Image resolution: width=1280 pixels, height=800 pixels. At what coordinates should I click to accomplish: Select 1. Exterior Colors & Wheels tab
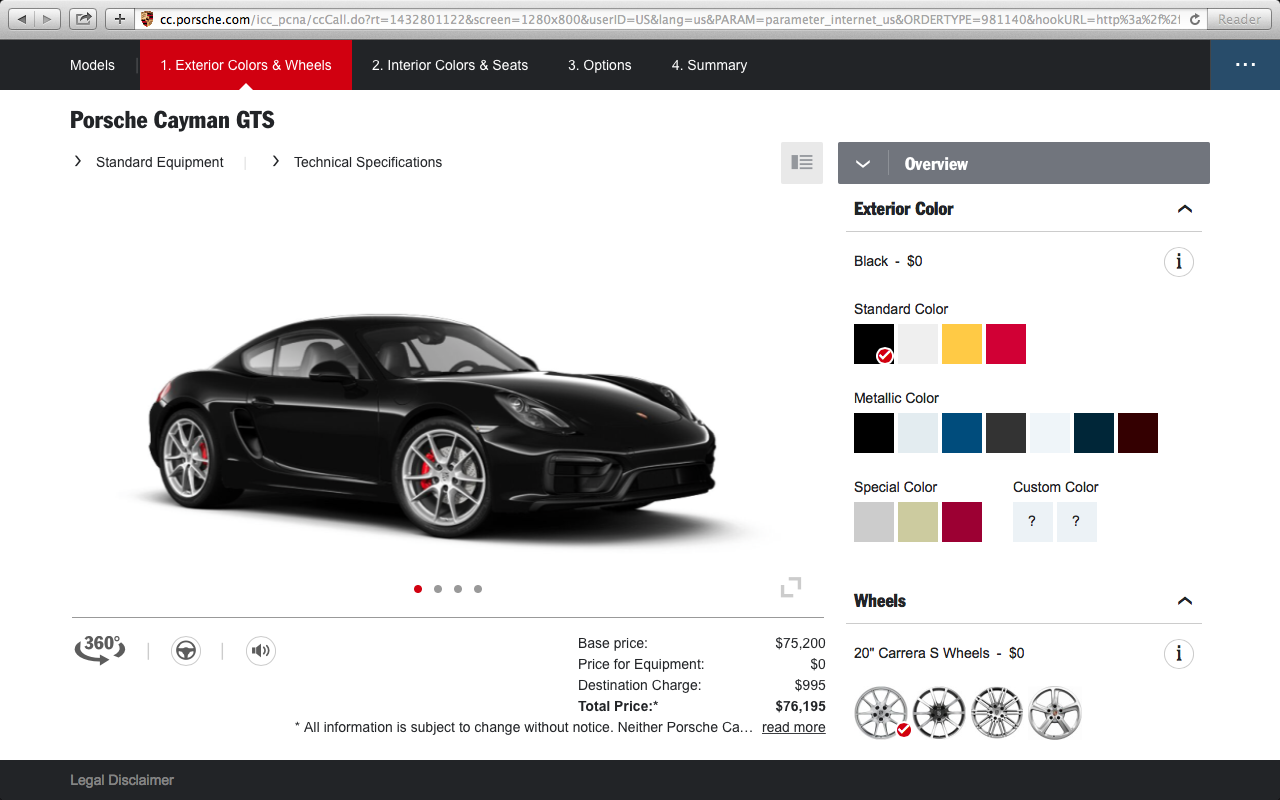point(246,65)
